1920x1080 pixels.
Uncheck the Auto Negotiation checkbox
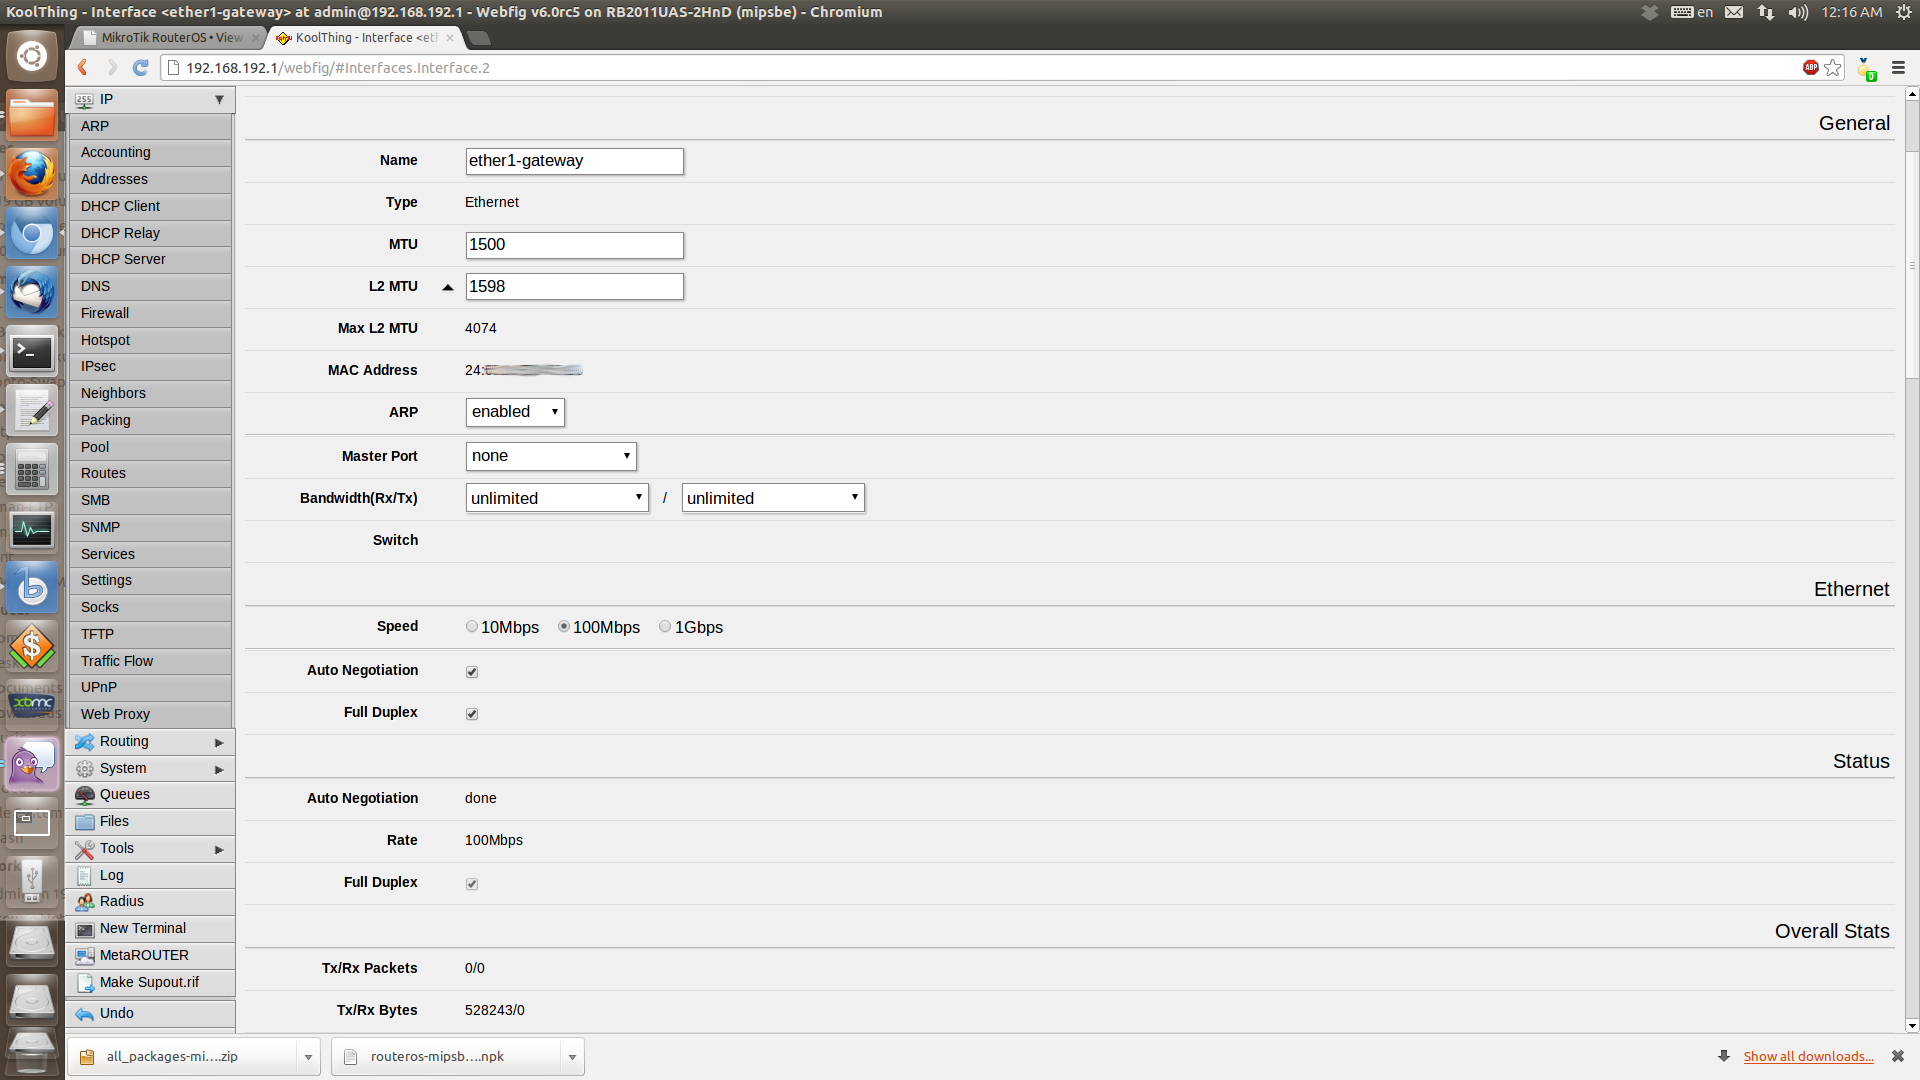tap(472, 672)
